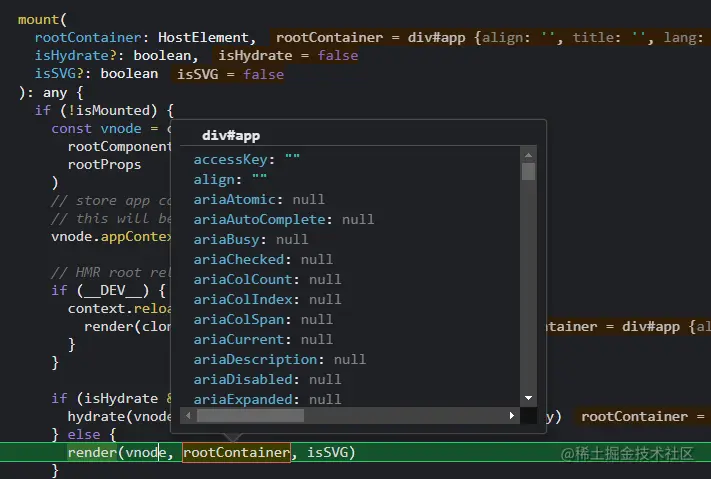Image resolution: width=711 pixels, height=479 pixels.
Task: Click vnode in the highlighted render call
Action: tap(146, 452)
